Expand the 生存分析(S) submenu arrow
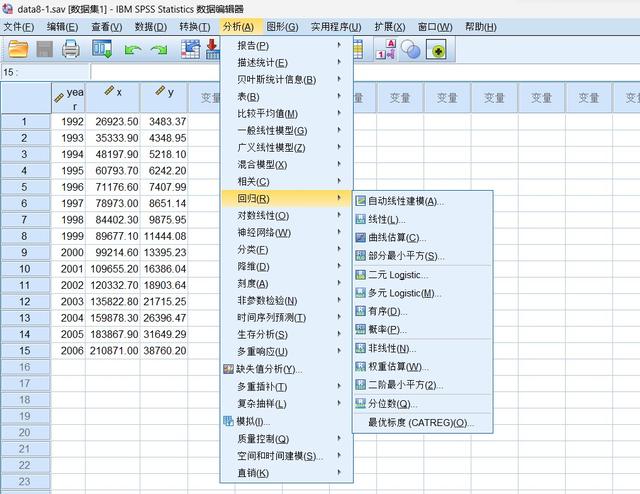640x494 pixels. click(339, 334)
